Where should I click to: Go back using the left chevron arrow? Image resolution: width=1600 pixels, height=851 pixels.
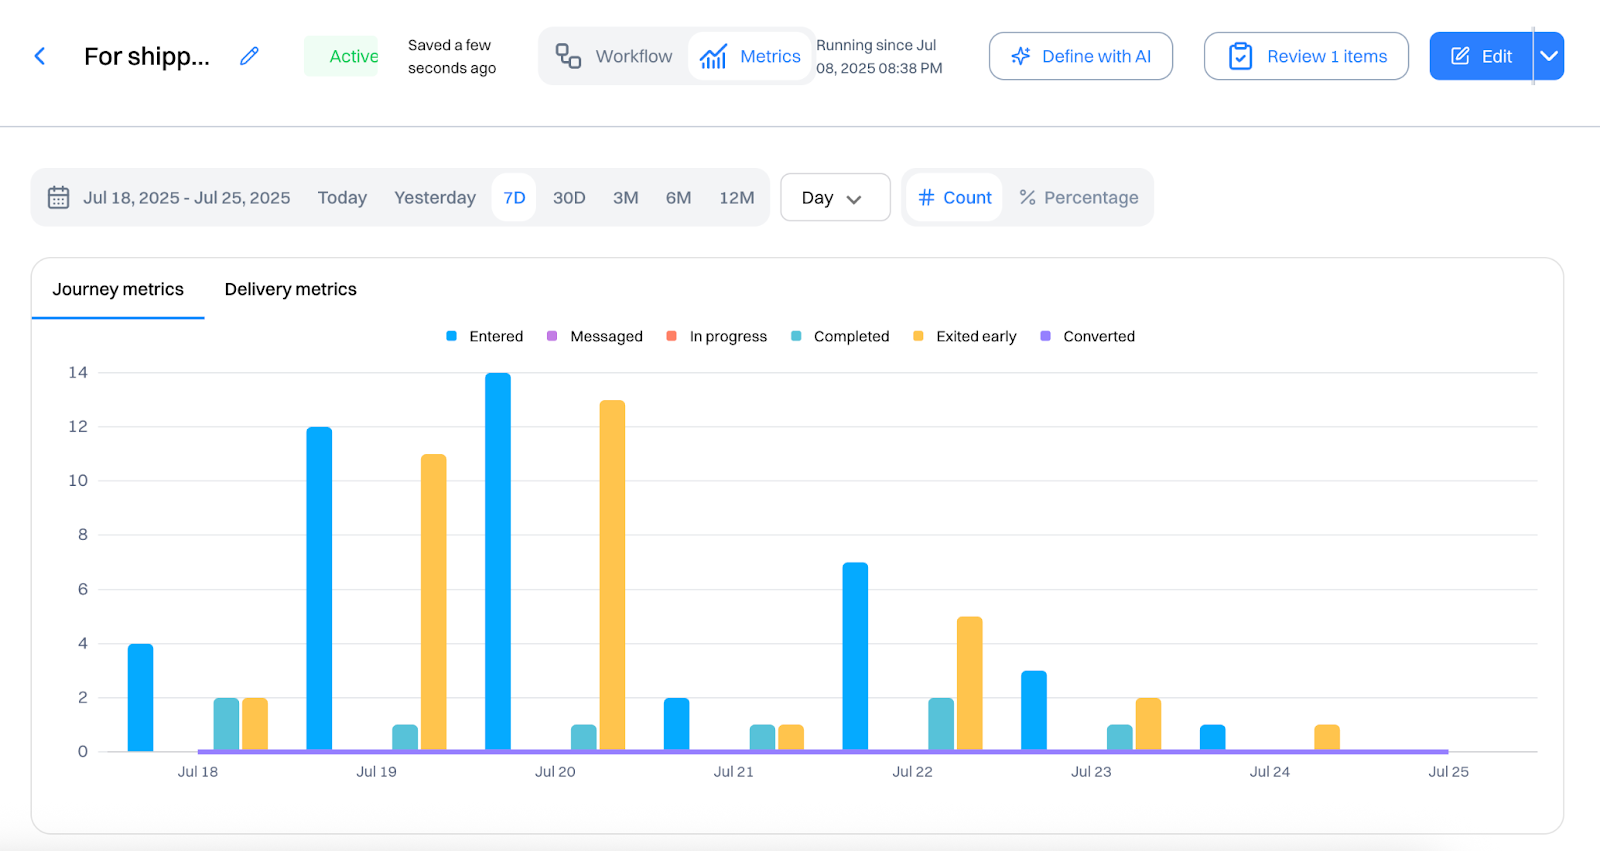[x=40, y=56]
